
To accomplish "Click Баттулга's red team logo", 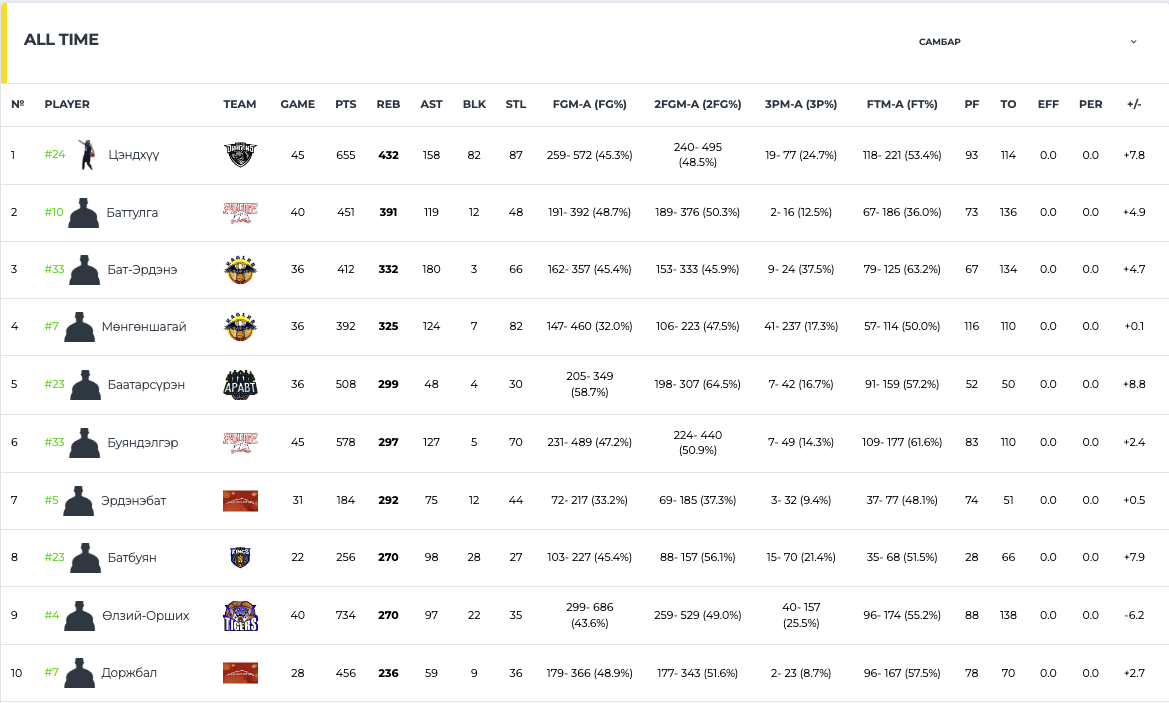I will 240,212.
